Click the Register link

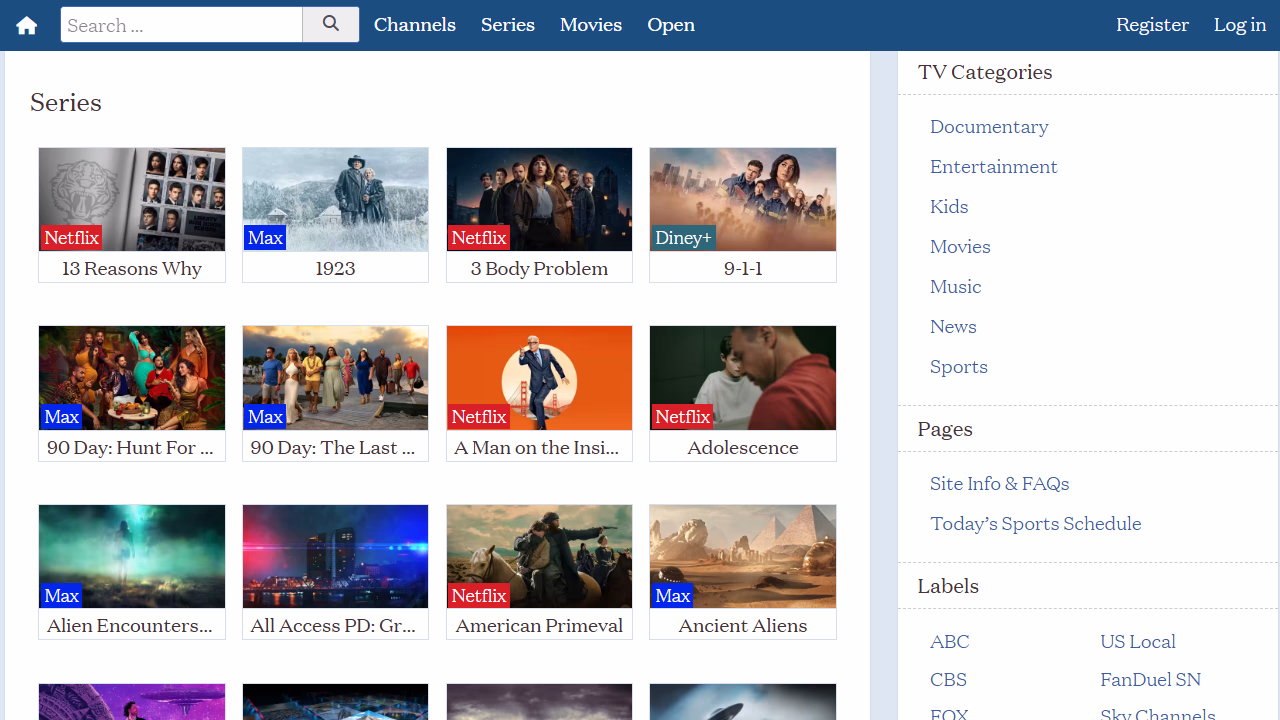click(1152, 25)
